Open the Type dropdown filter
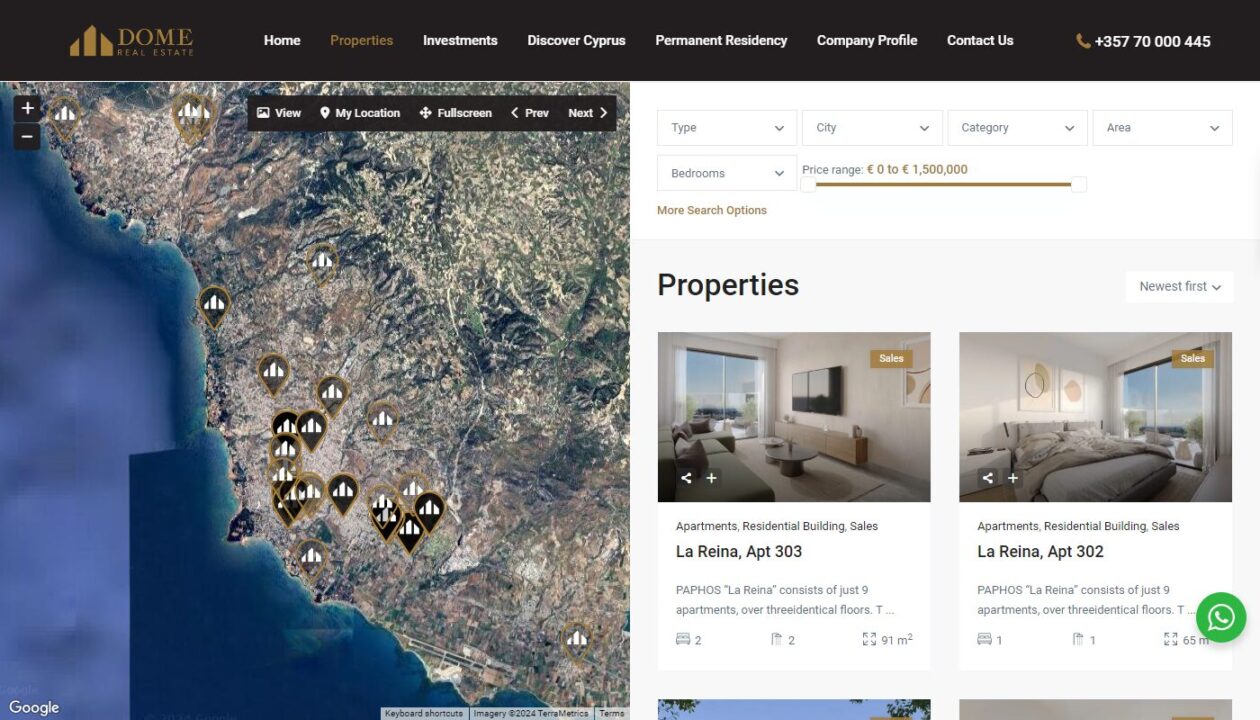Screen dimensions: 1260x720 727,128
